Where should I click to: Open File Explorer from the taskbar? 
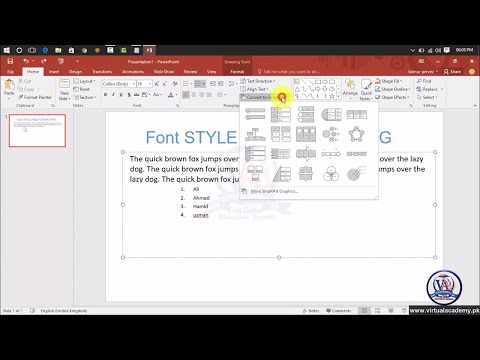coord(58,50)
